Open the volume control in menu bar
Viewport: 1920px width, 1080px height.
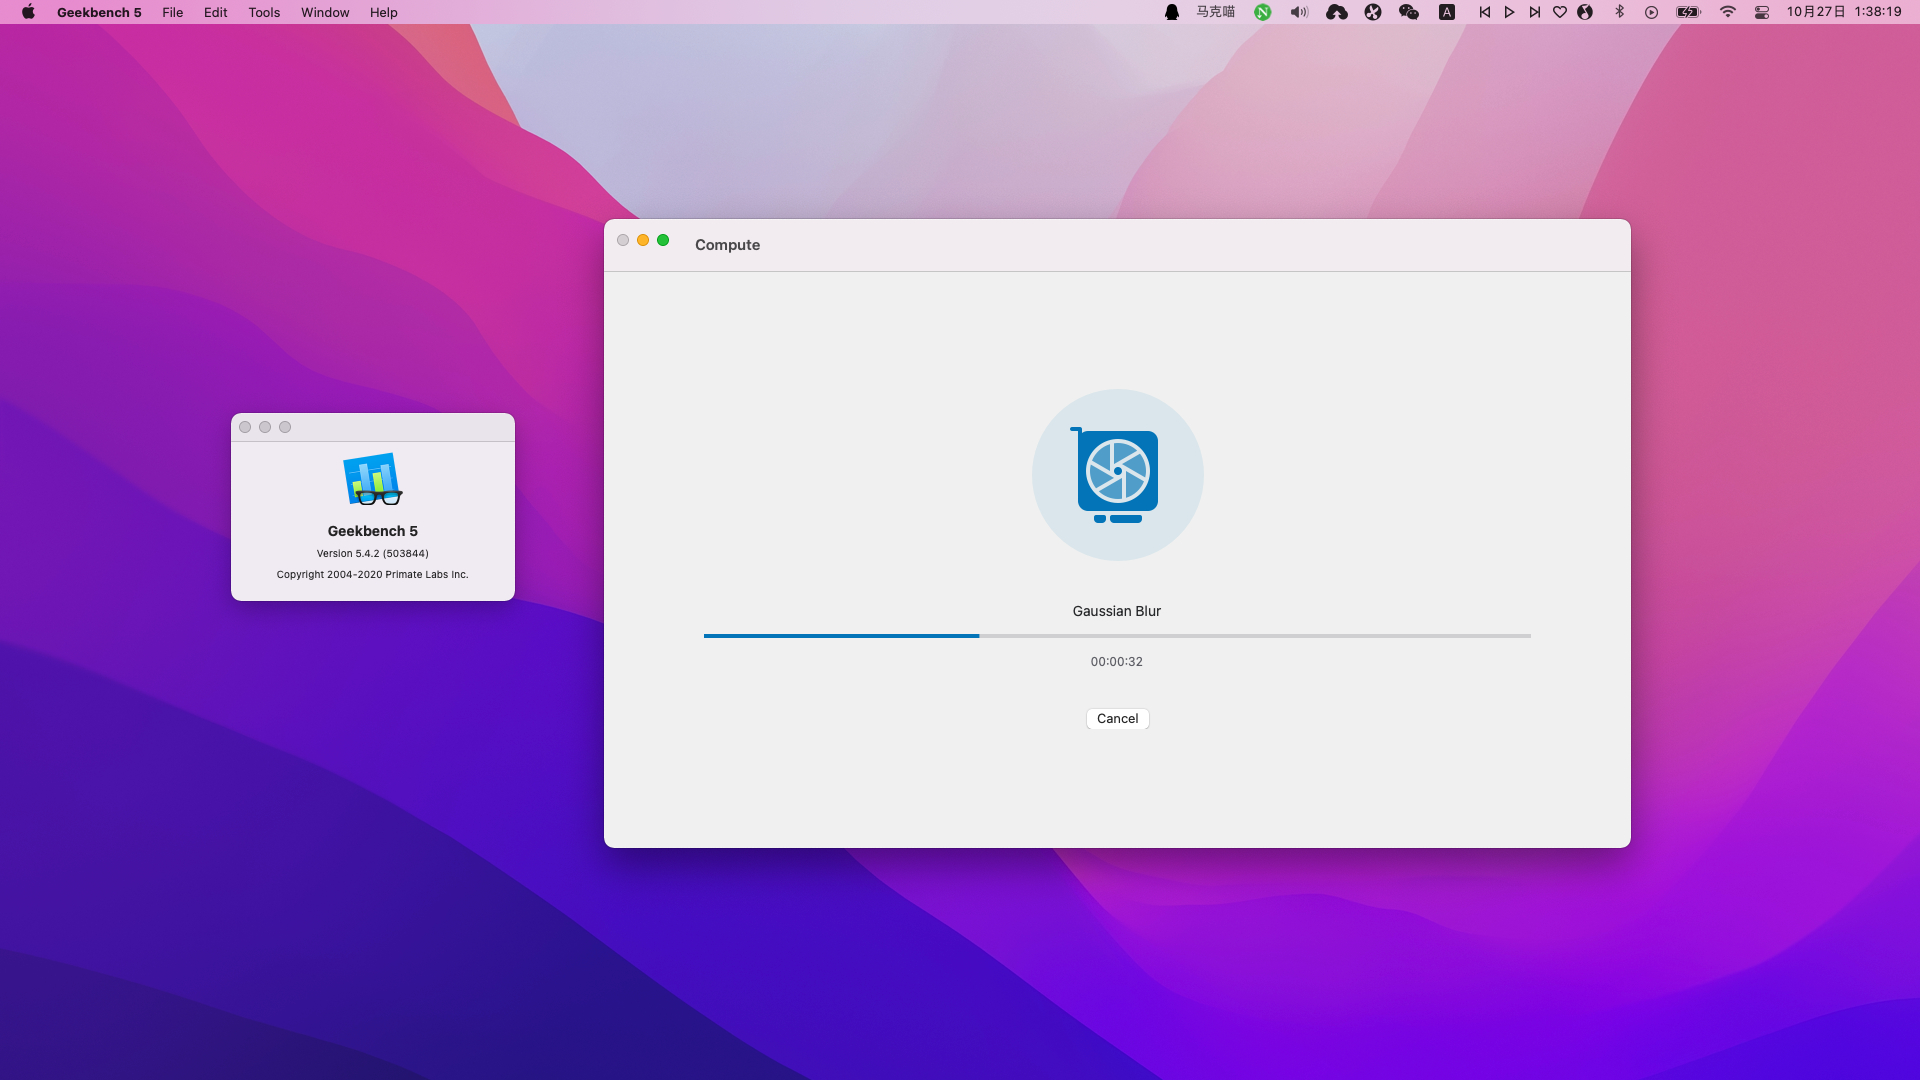tap(1299, 12)
